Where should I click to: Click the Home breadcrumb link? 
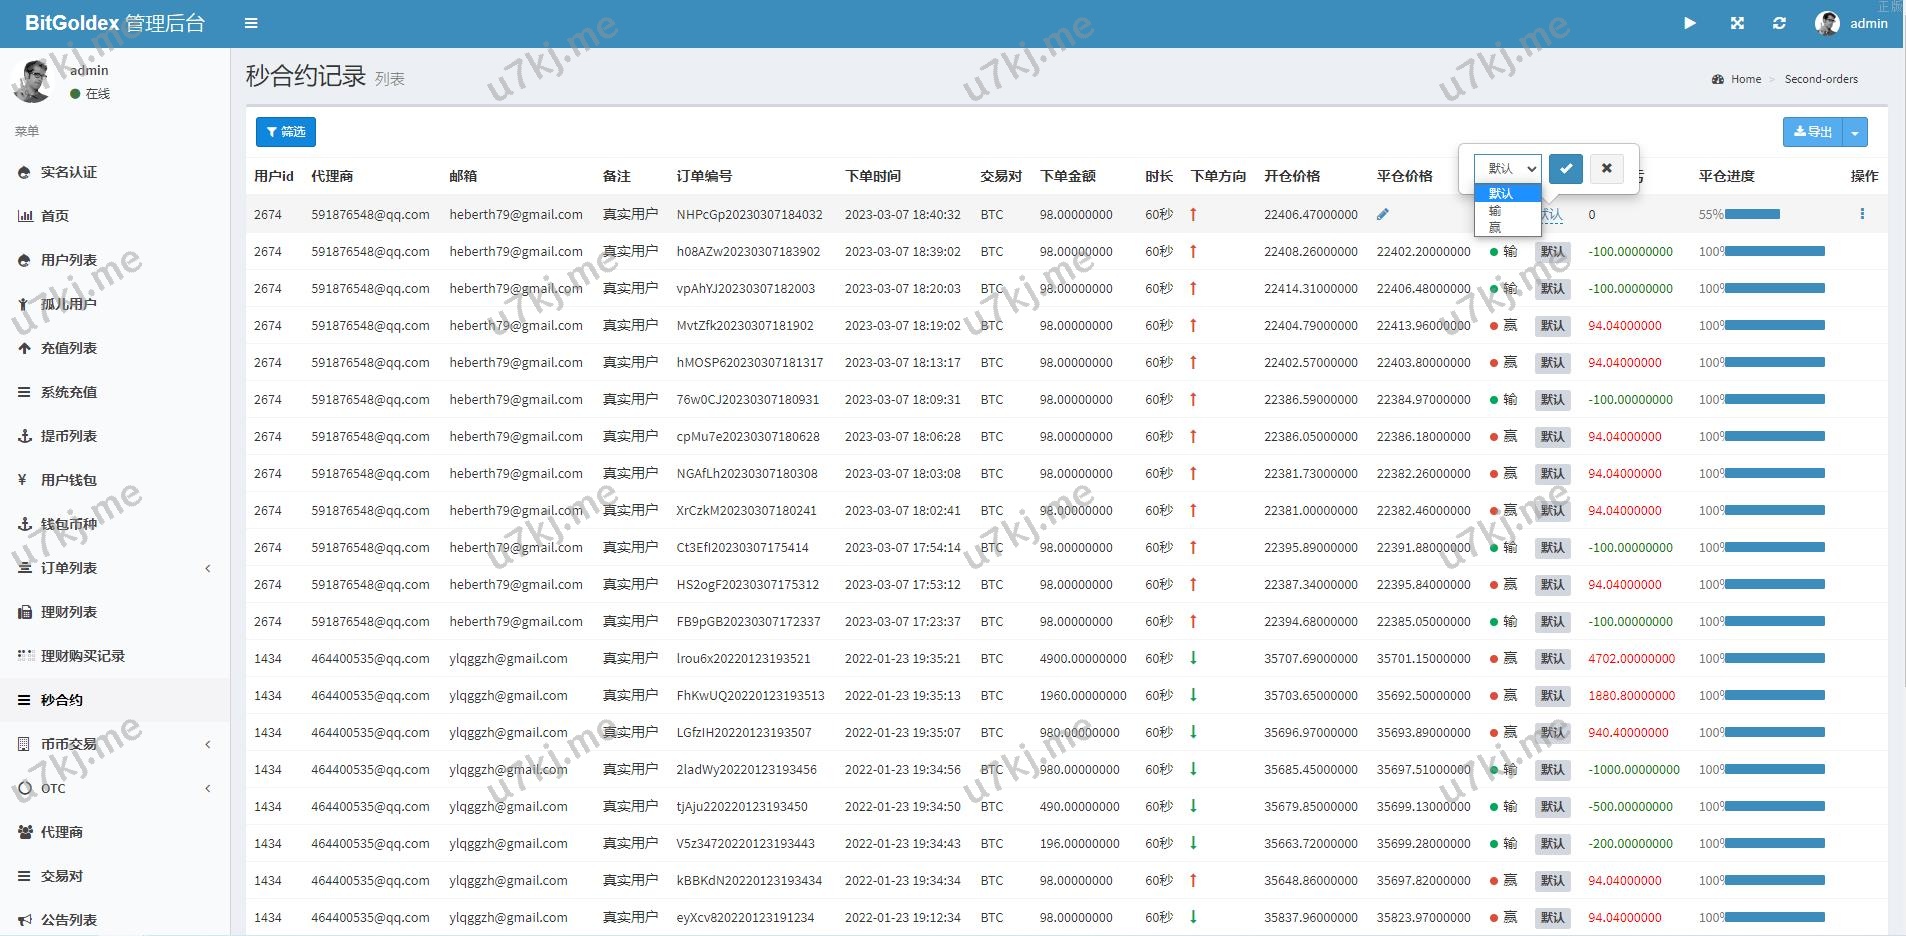tap(1745, 79)
